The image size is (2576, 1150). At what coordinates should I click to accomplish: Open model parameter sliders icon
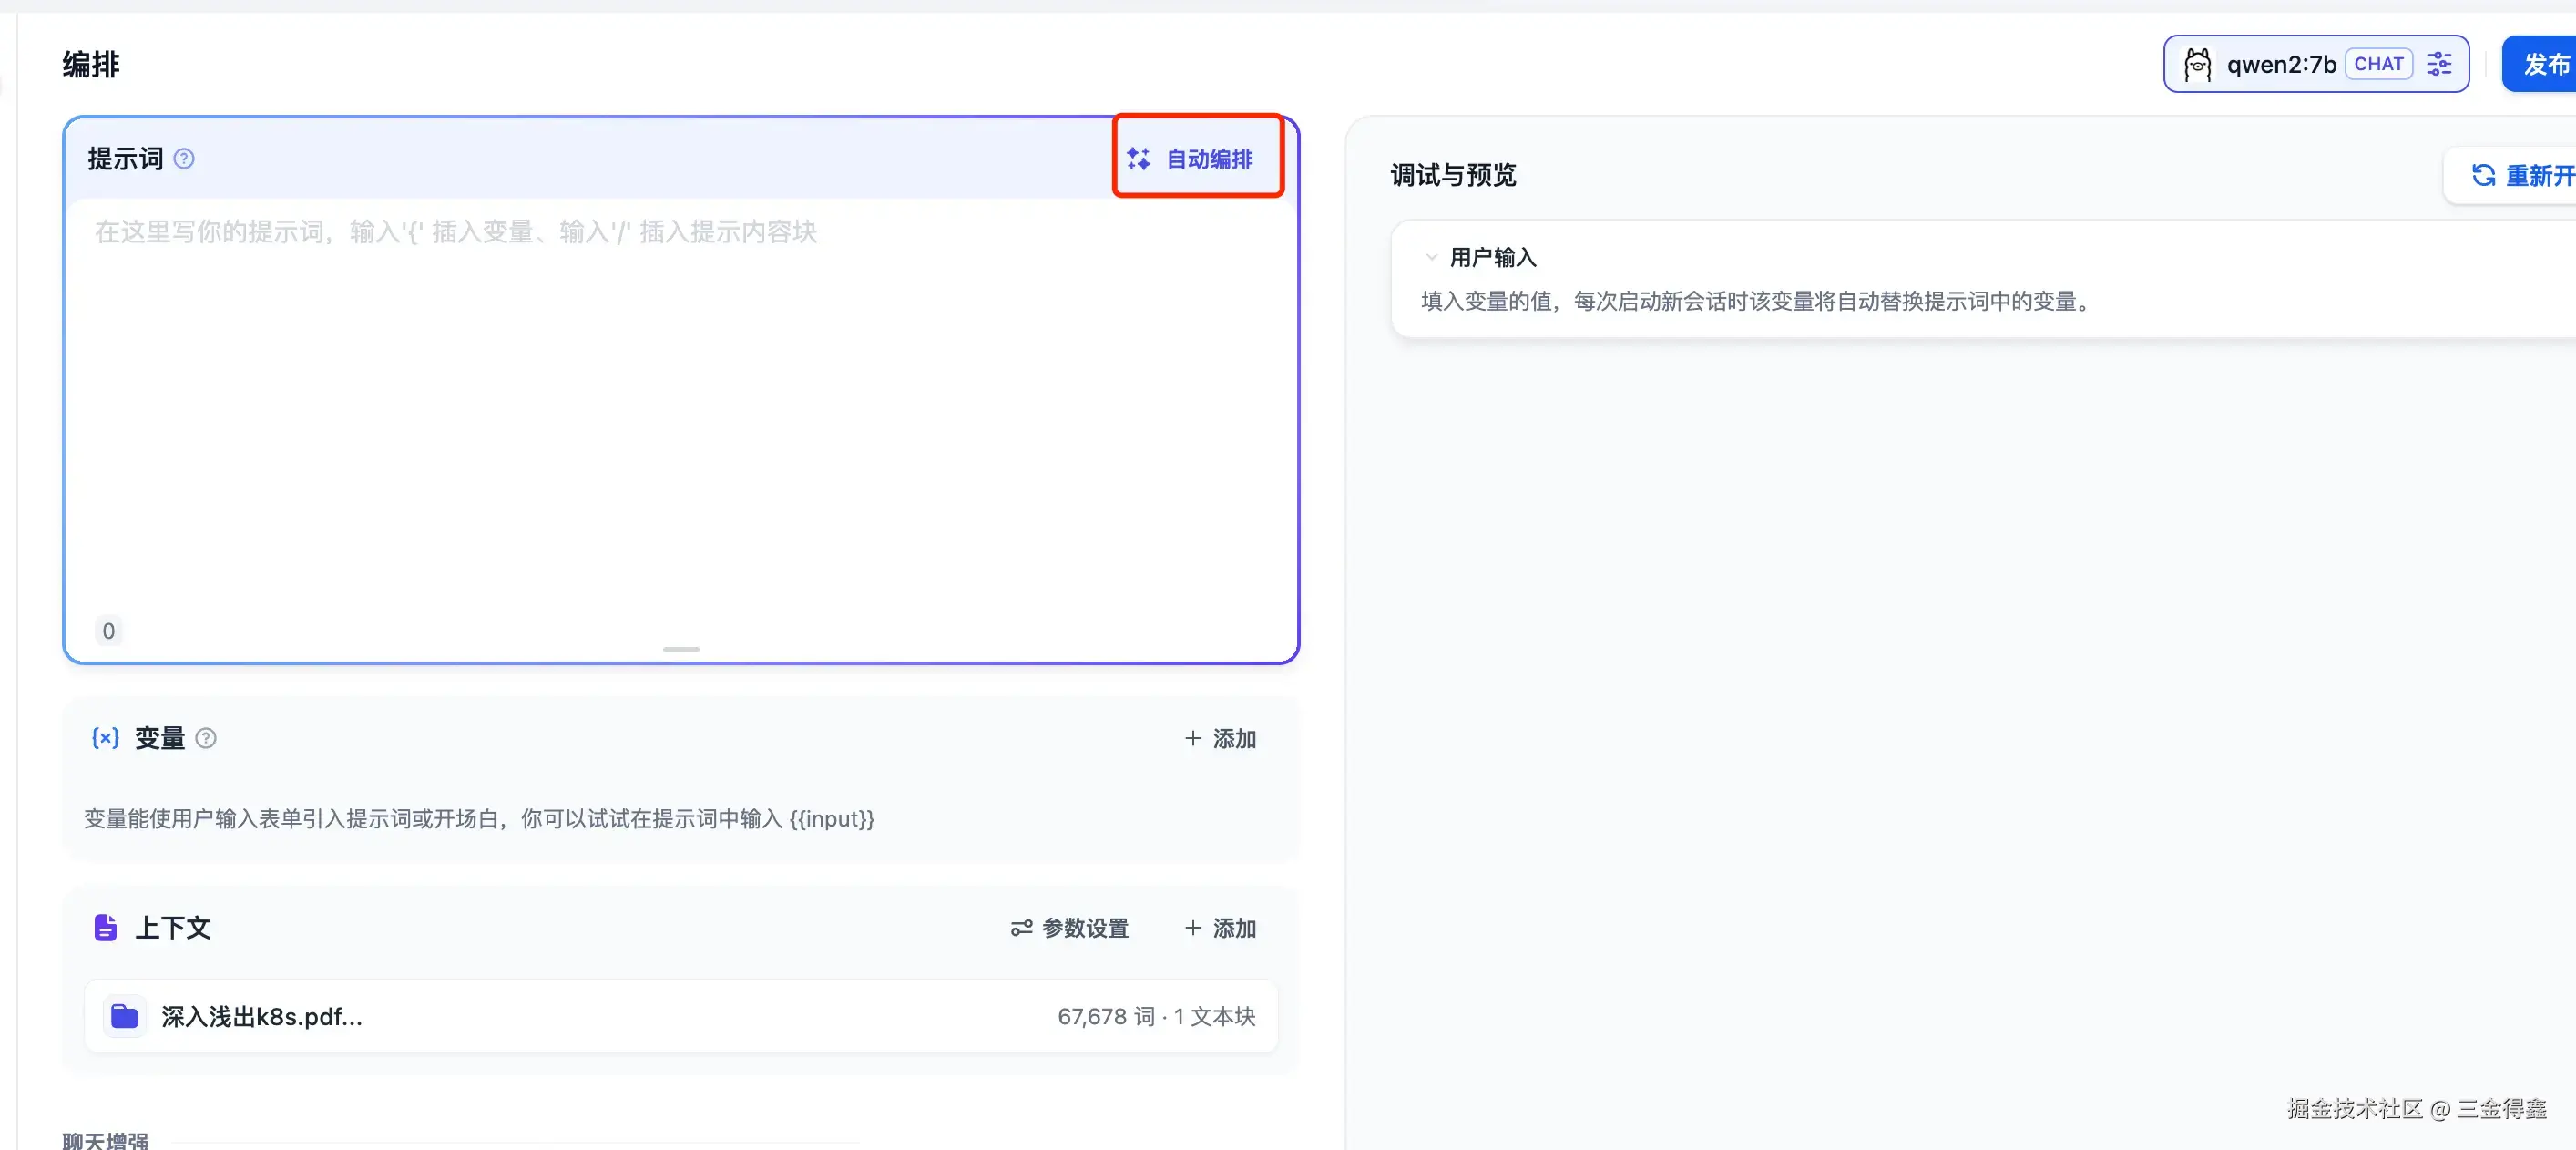click(2439, 64)
